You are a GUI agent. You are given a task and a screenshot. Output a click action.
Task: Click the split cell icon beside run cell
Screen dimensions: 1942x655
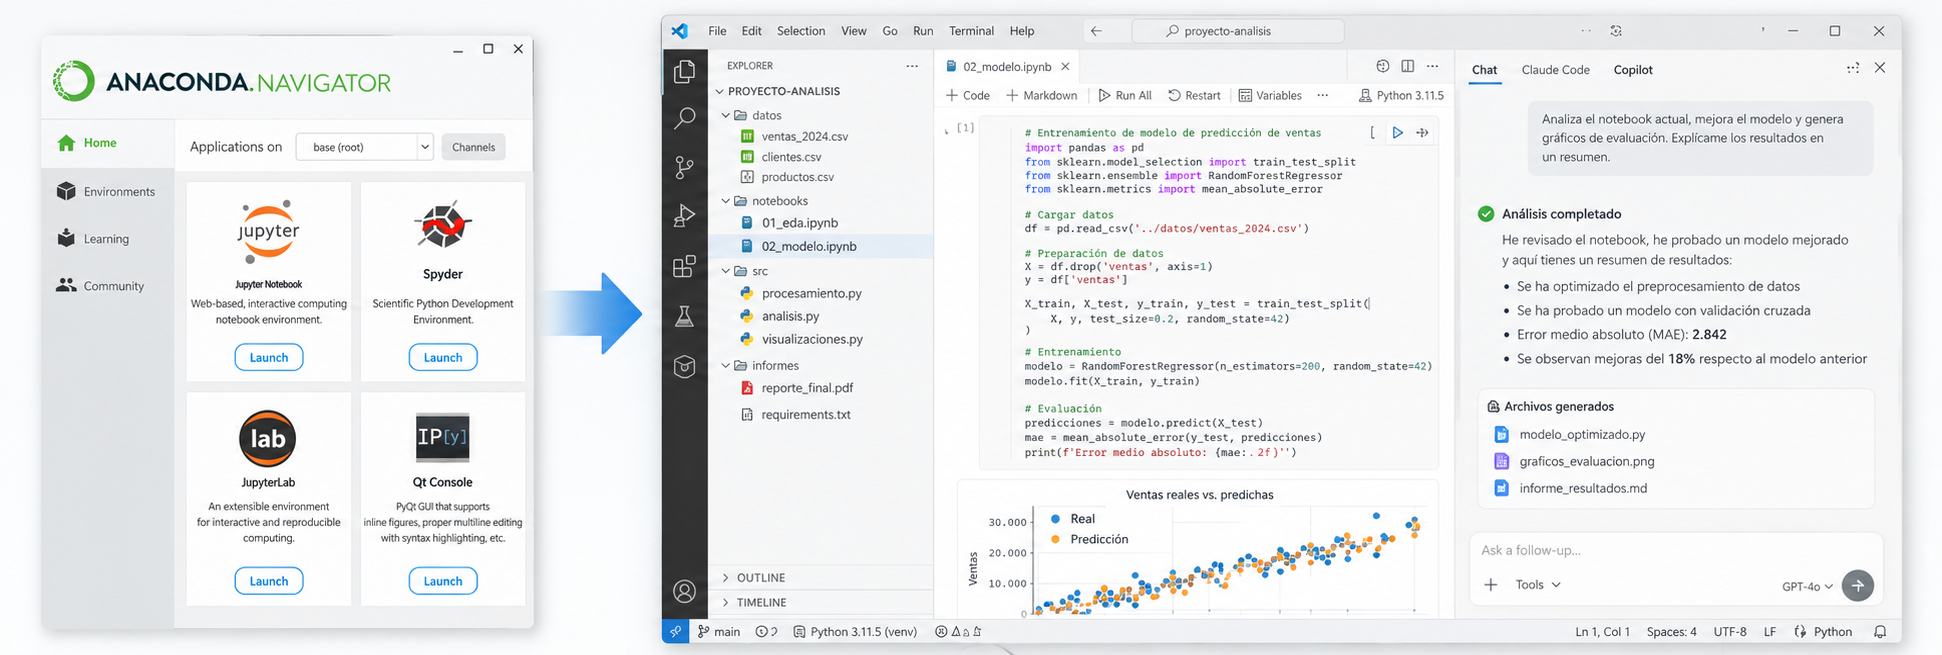pos(1422,132)
